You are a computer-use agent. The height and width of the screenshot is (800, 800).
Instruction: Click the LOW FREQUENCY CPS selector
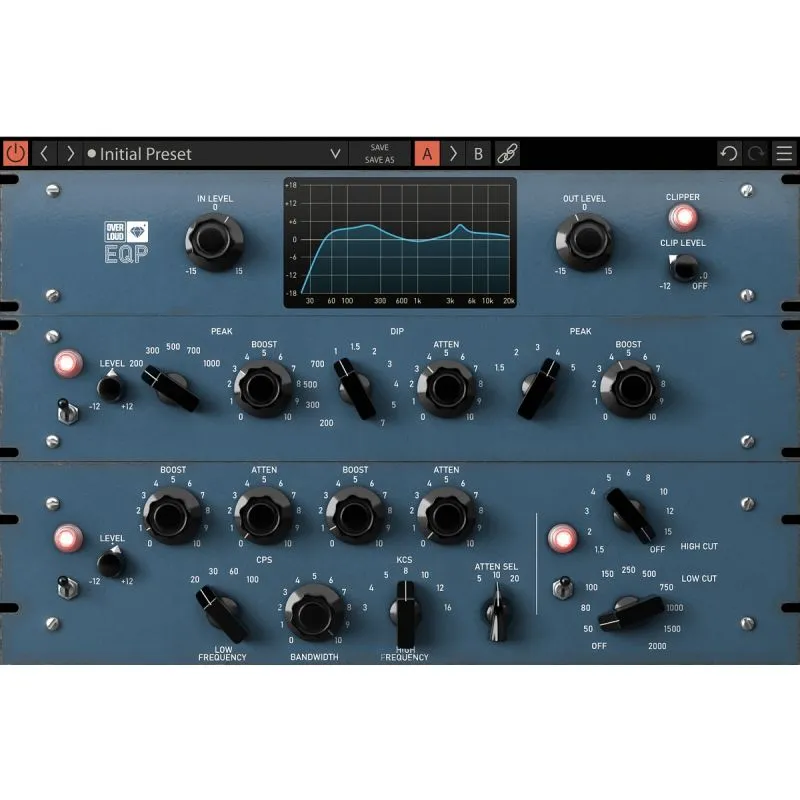[222, 614]
